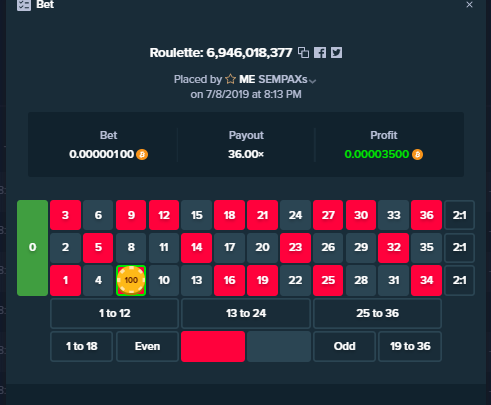Select the top row 2:1 column bet
Viewport: 491px width, 405px height.
(x=459, y=215)
